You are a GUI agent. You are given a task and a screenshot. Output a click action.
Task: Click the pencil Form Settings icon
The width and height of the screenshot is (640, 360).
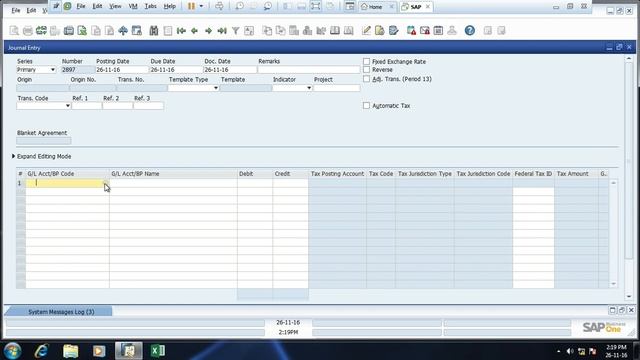(366, 31)
